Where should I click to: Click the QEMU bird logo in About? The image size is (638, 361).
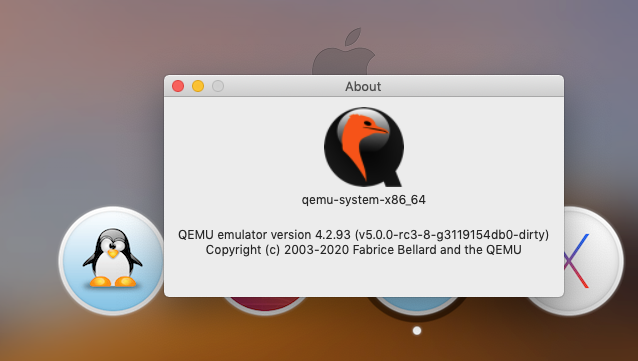364,147
